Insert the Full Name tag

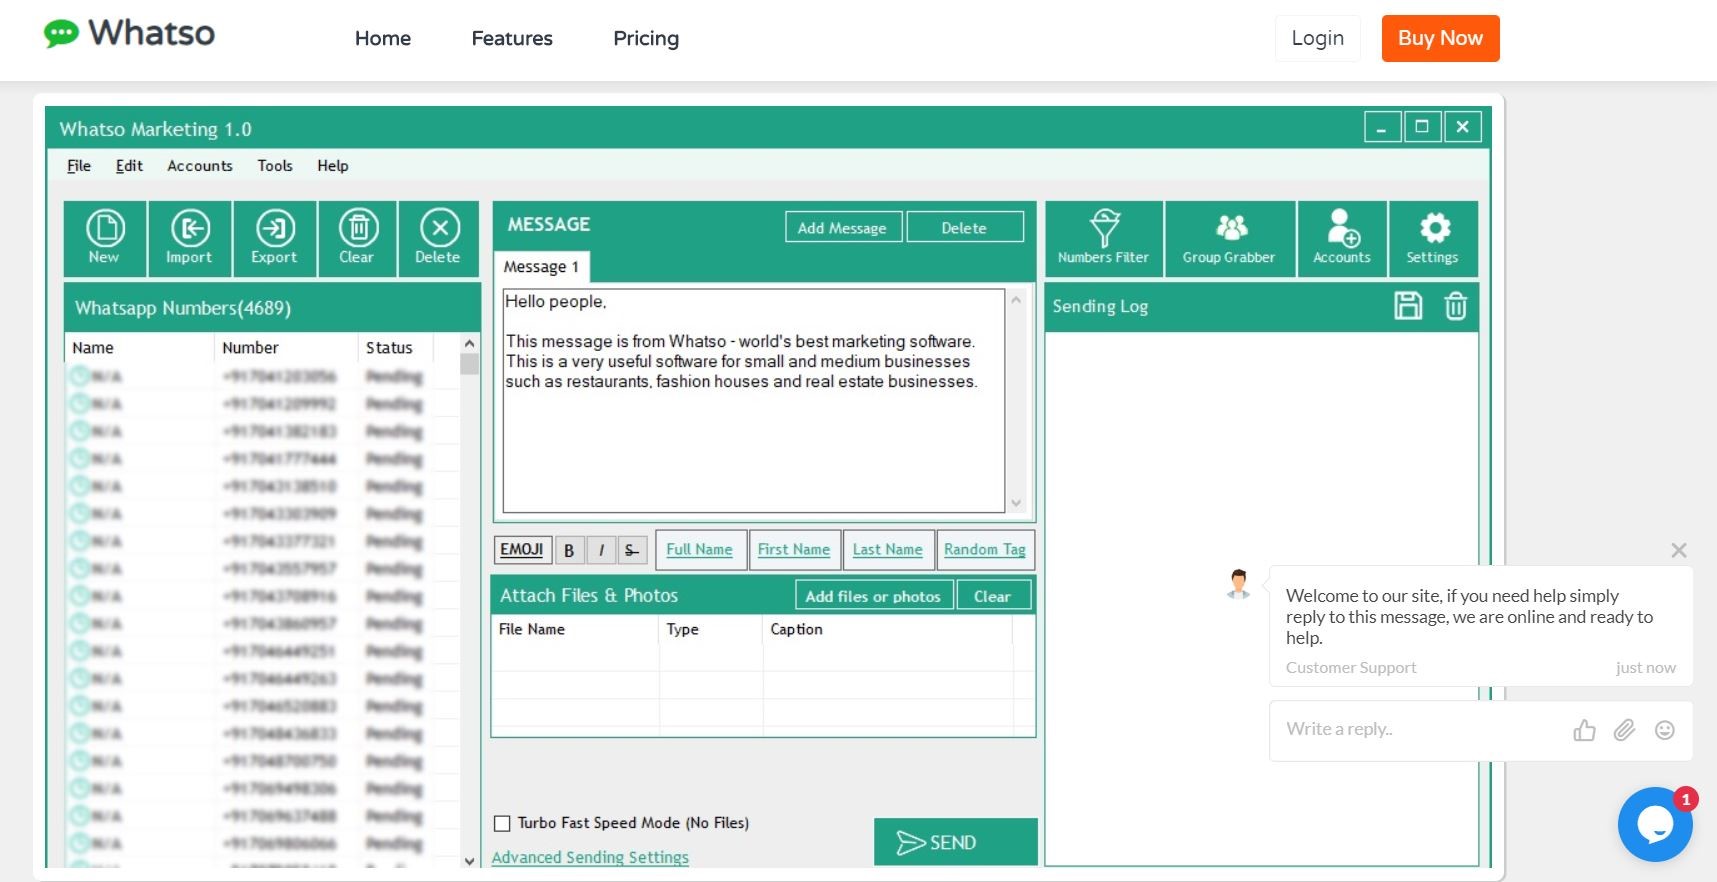(700, 550)
